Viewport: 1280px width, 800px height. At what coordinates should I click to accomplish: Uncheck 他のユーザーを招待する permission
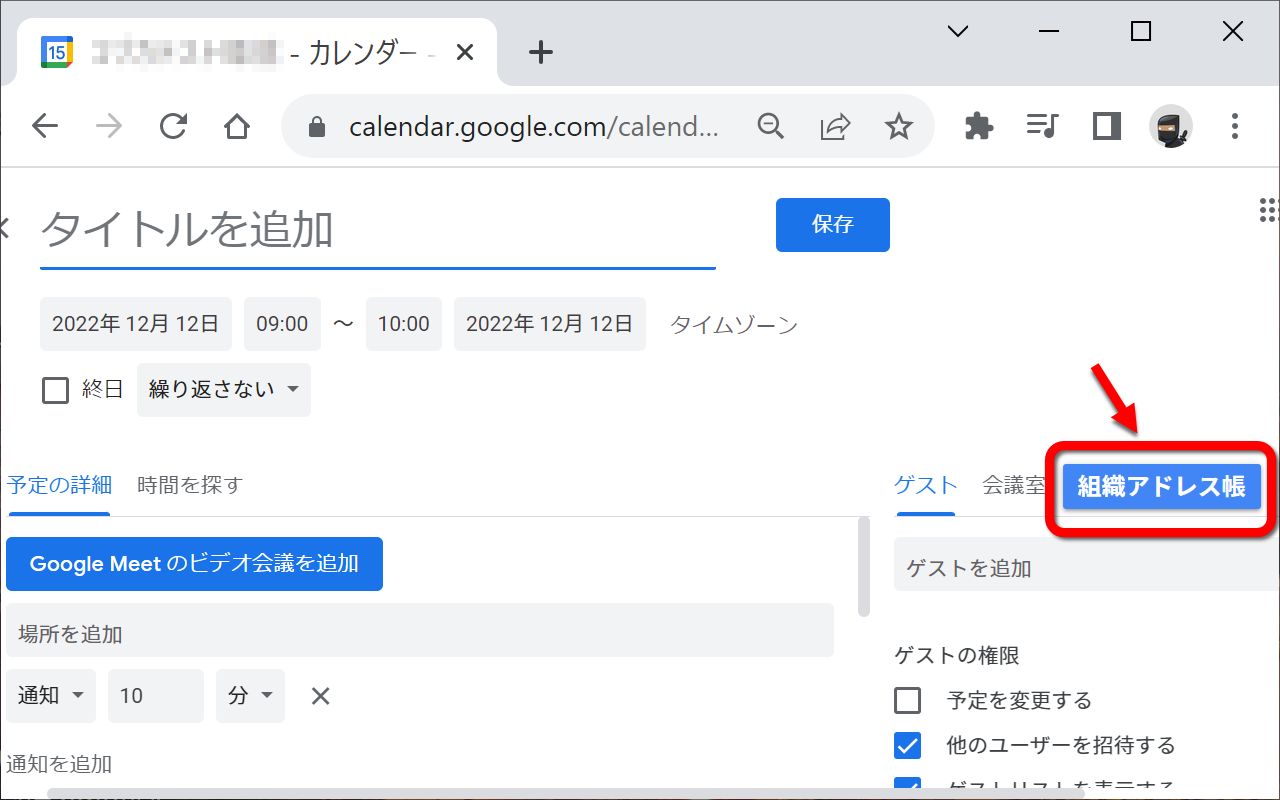(x=908, y=745)
